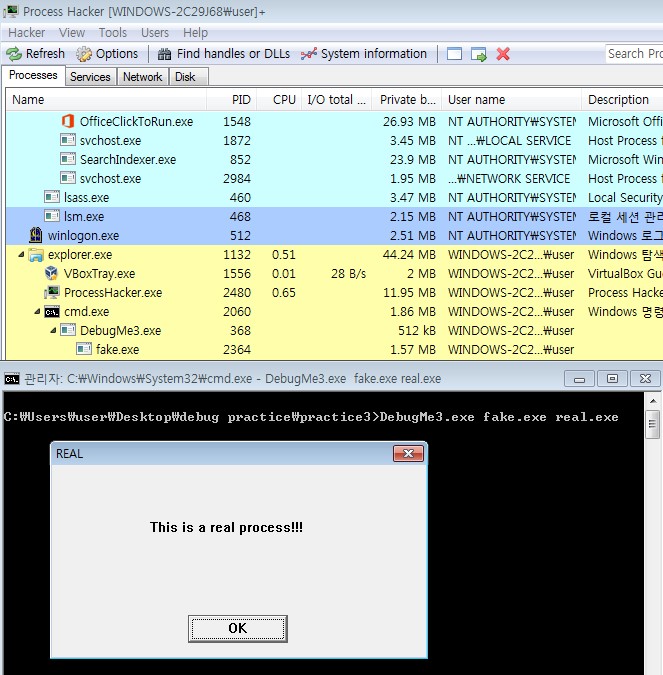Sort by the Name column header
The image size is (663, 675).
point(106,100)
